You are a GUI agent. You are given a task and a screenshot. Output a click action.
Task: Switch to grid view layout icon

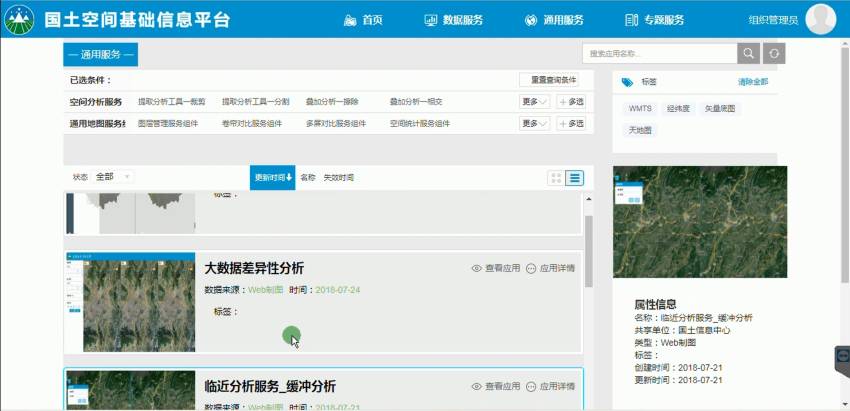click(556, 178)
